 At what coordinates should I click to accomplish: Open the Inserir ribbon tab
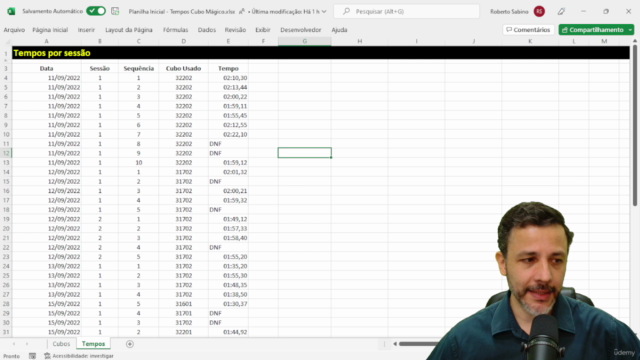coord(86,30)
